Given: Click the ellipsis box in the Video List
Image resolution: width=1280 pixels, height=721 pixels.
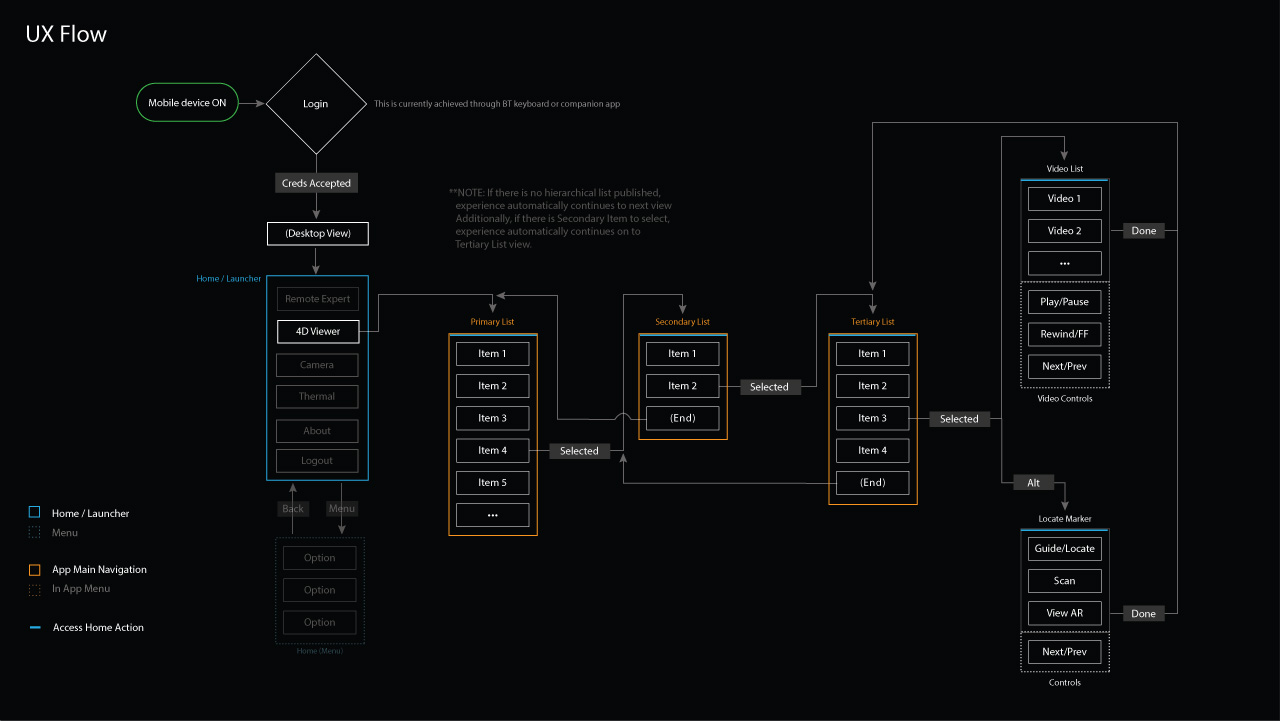Looking at the screenshot, I should tap(1065, 263).
